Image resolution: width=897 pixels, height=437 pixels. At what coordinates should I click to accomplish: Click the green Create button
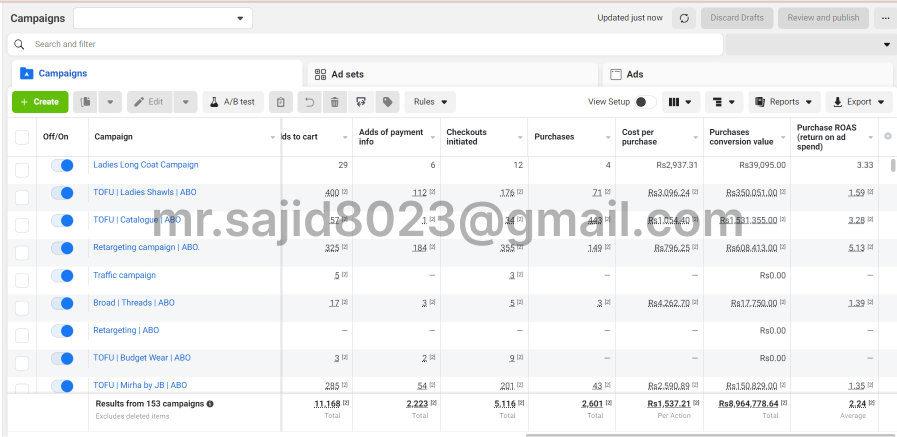40,102
